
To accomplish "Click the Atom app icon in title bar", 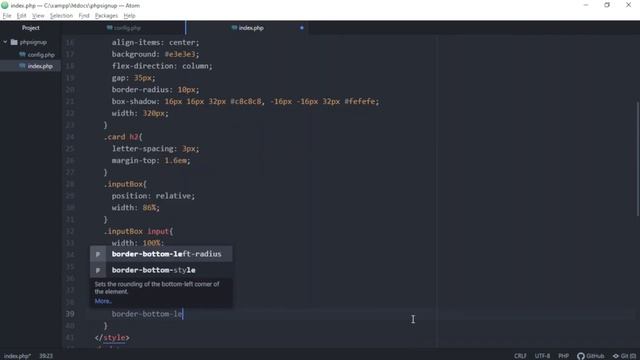I will coord(4,5).
